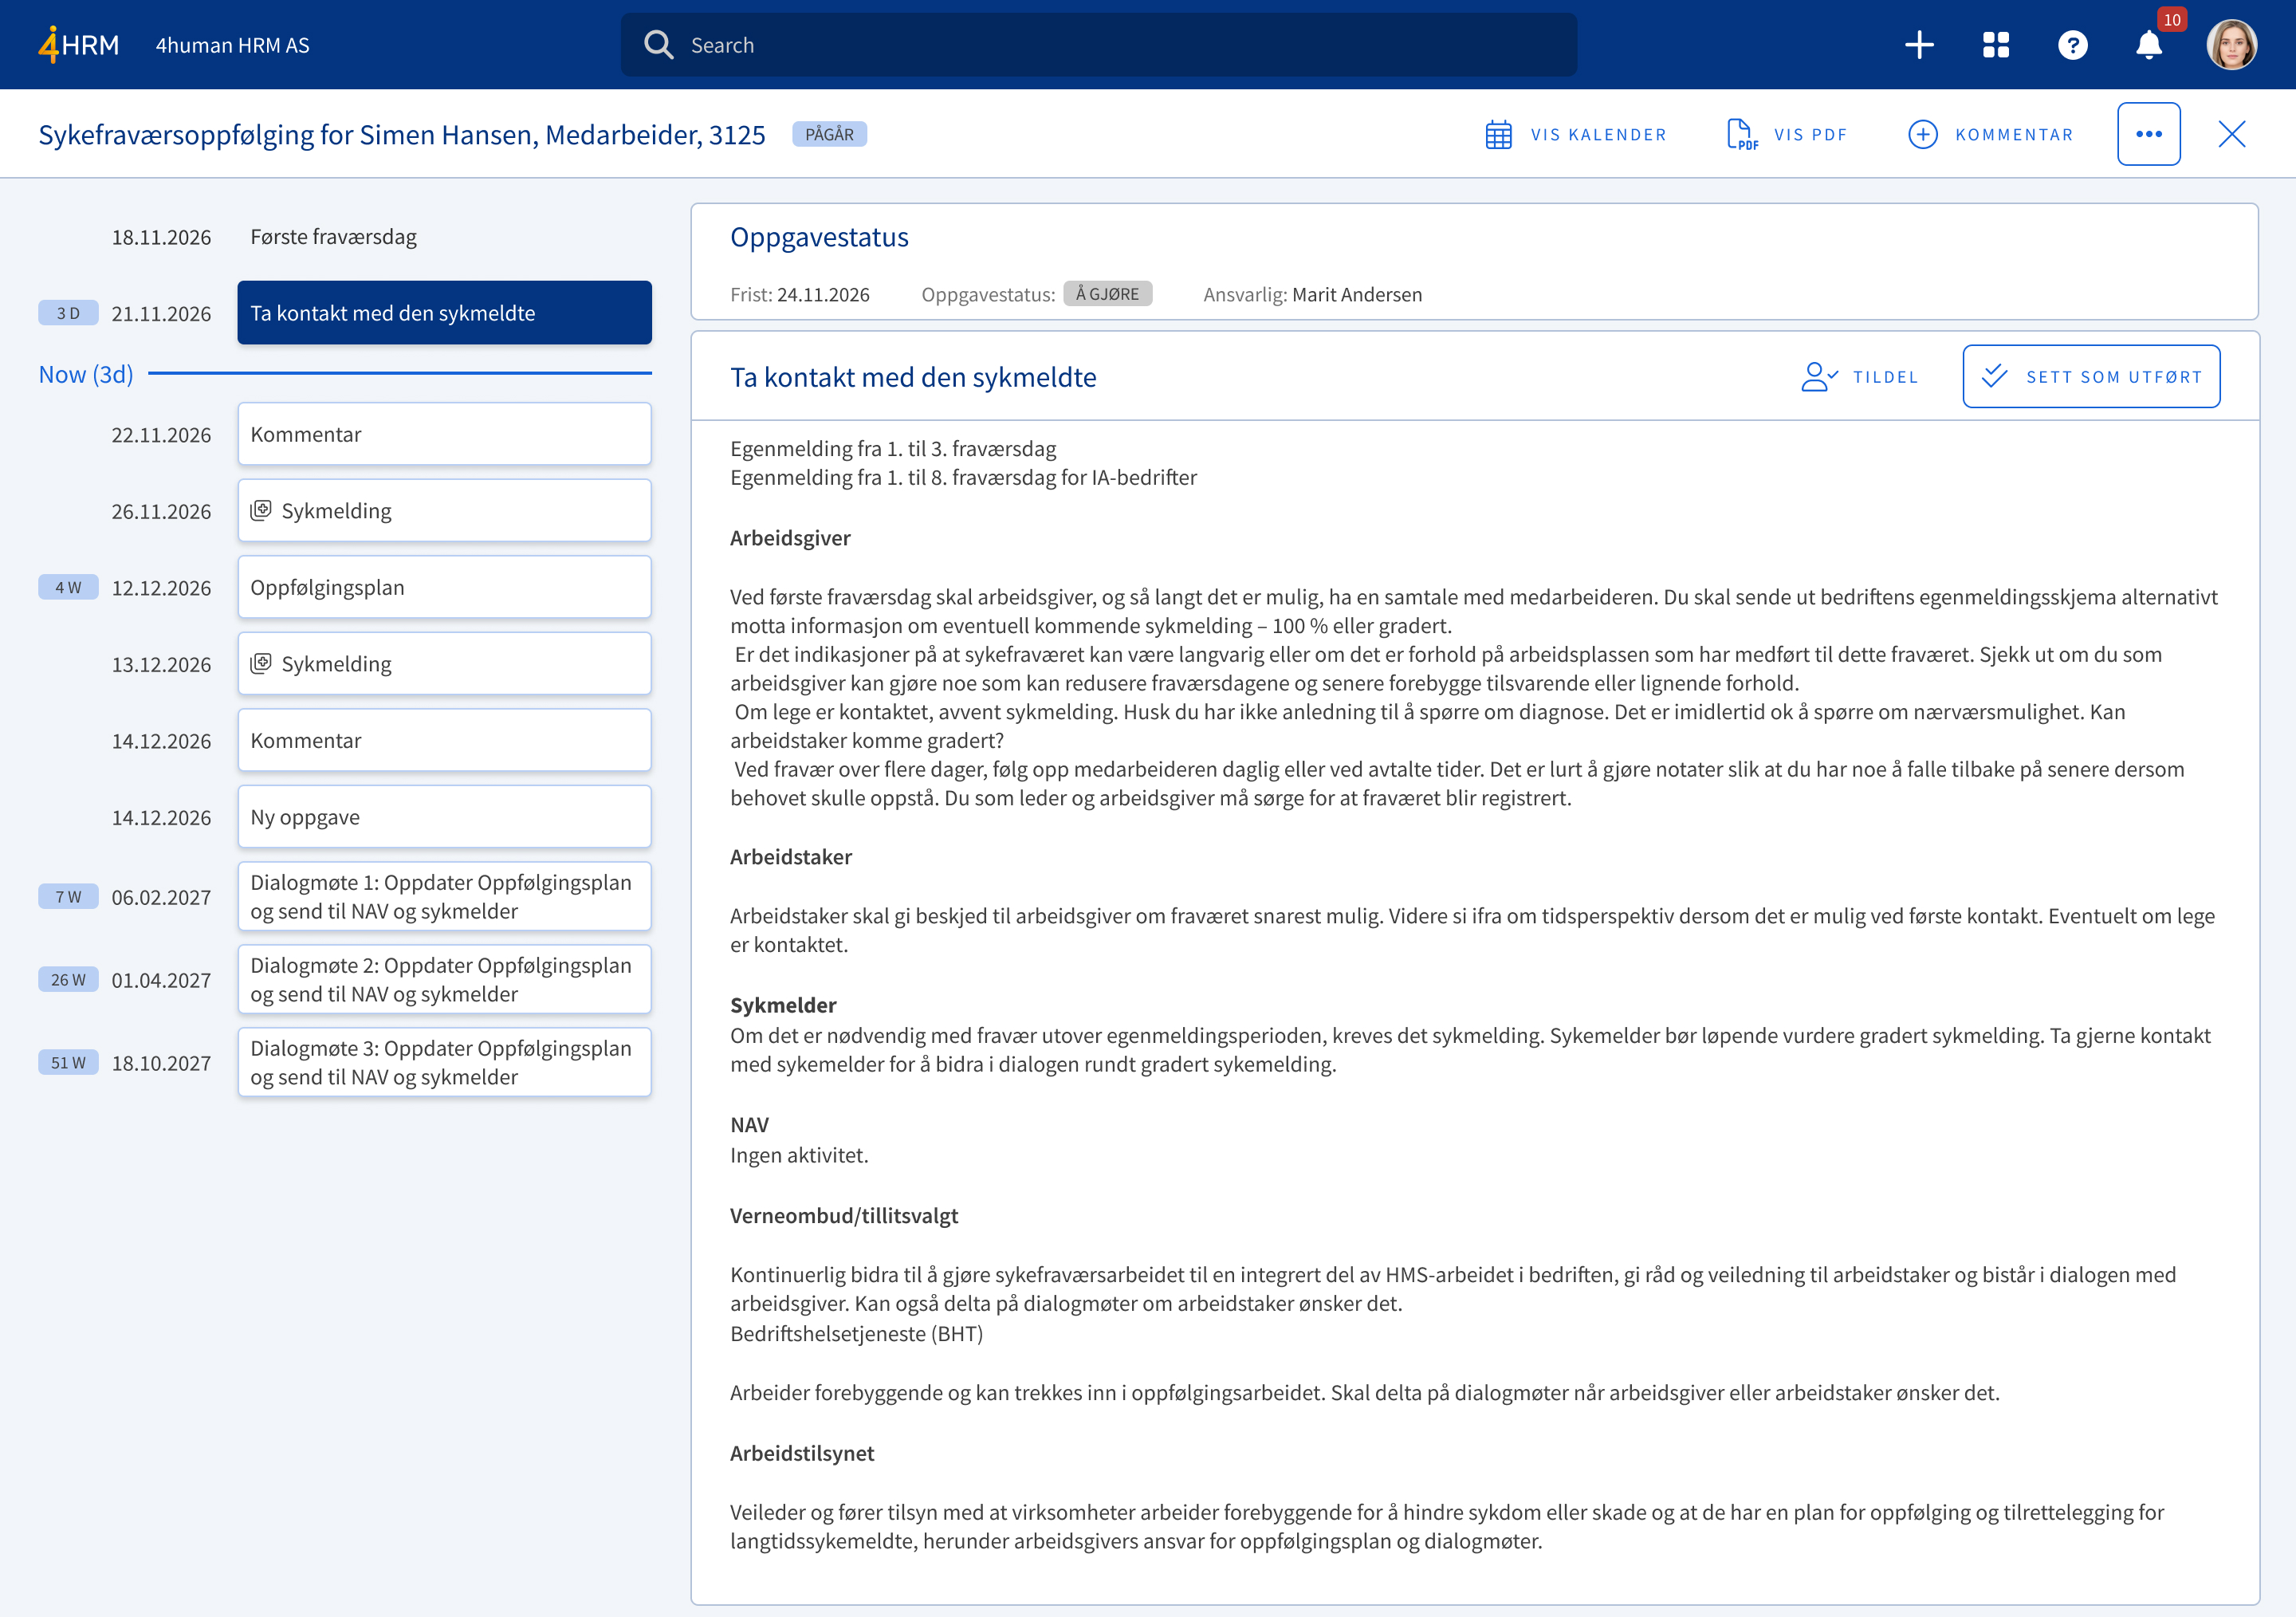Click Sykmelding icon on 13.12.2026 row
Screen dimensions: 2296x1617
tap(260, 664)
